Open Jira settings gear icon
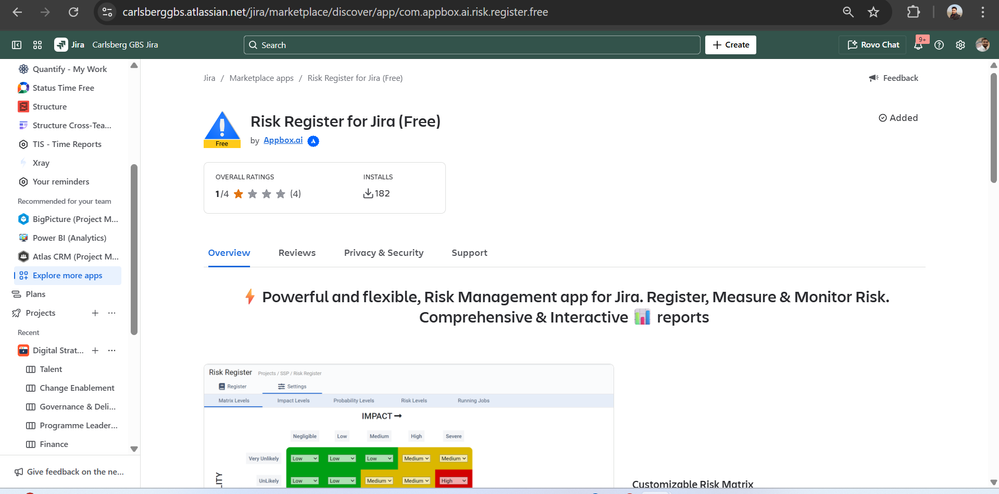 [960, 45]
